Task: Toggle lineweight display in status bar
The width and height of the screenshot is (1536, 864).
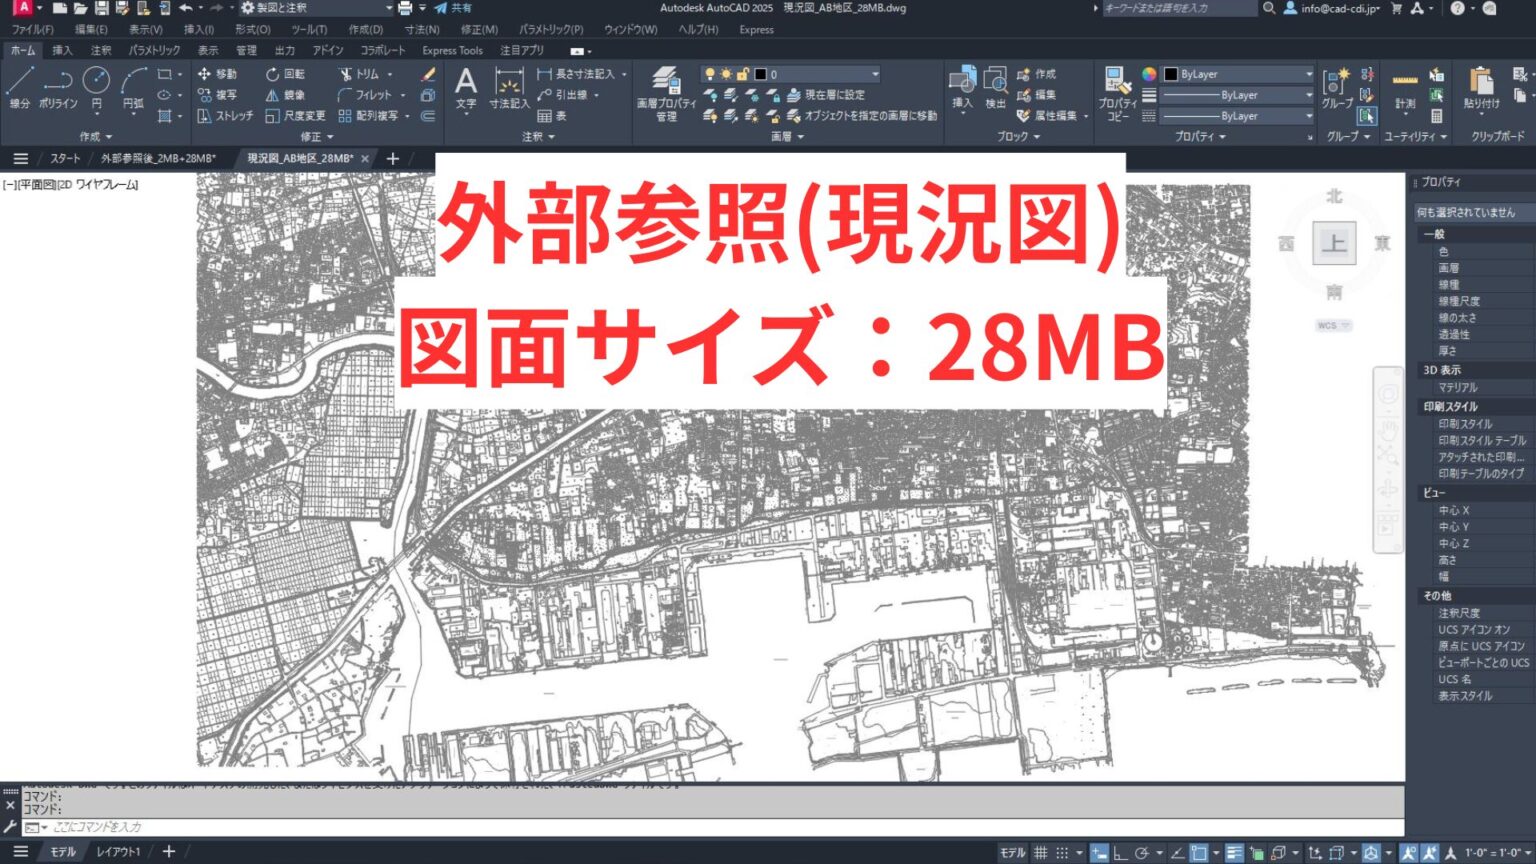Action: [x=1234, y=853]
